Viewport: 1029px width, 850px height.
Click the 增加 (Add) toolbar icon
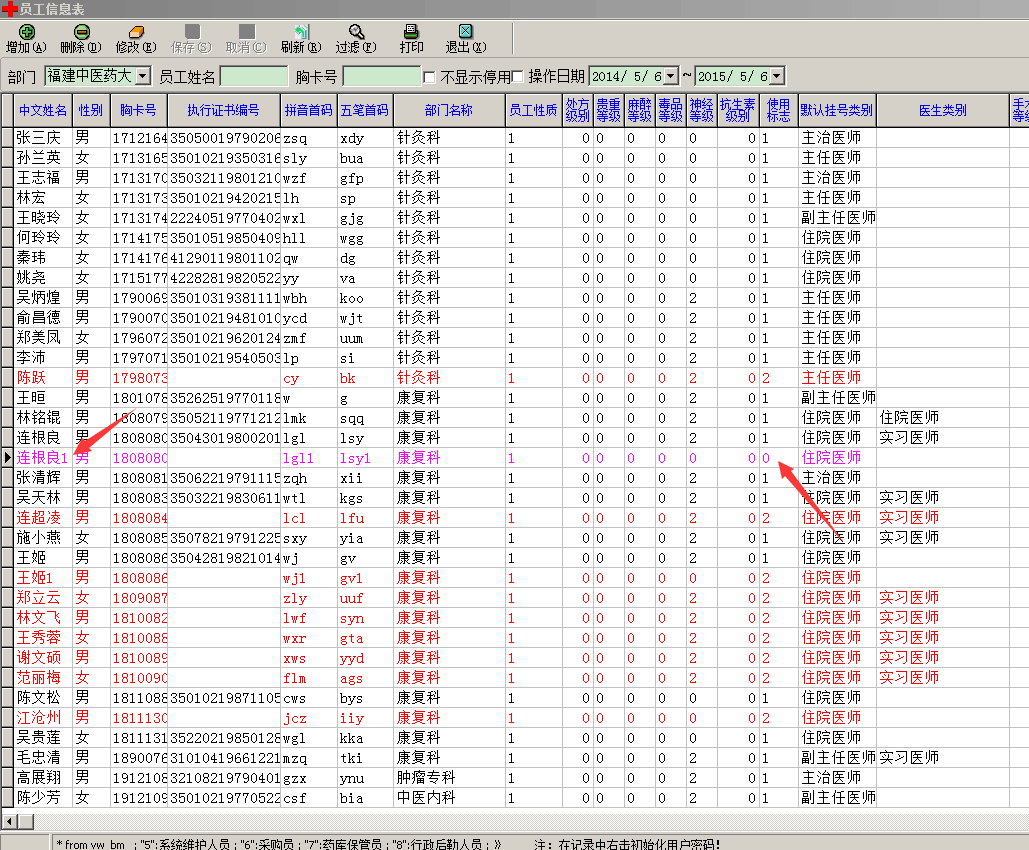(26, 33)
